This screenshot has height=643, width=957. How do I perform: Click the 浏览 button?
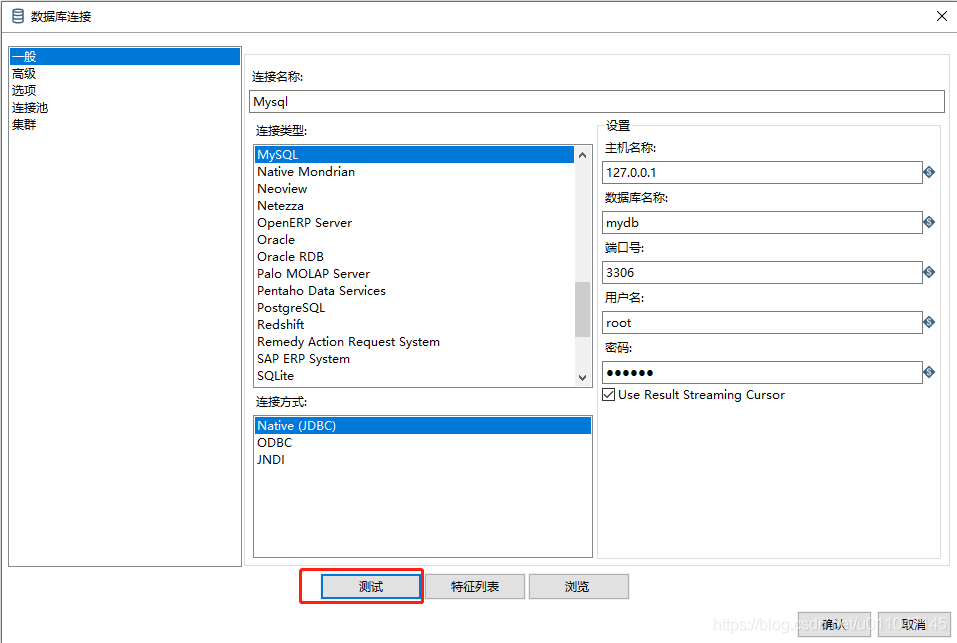[x=579, y=586]
